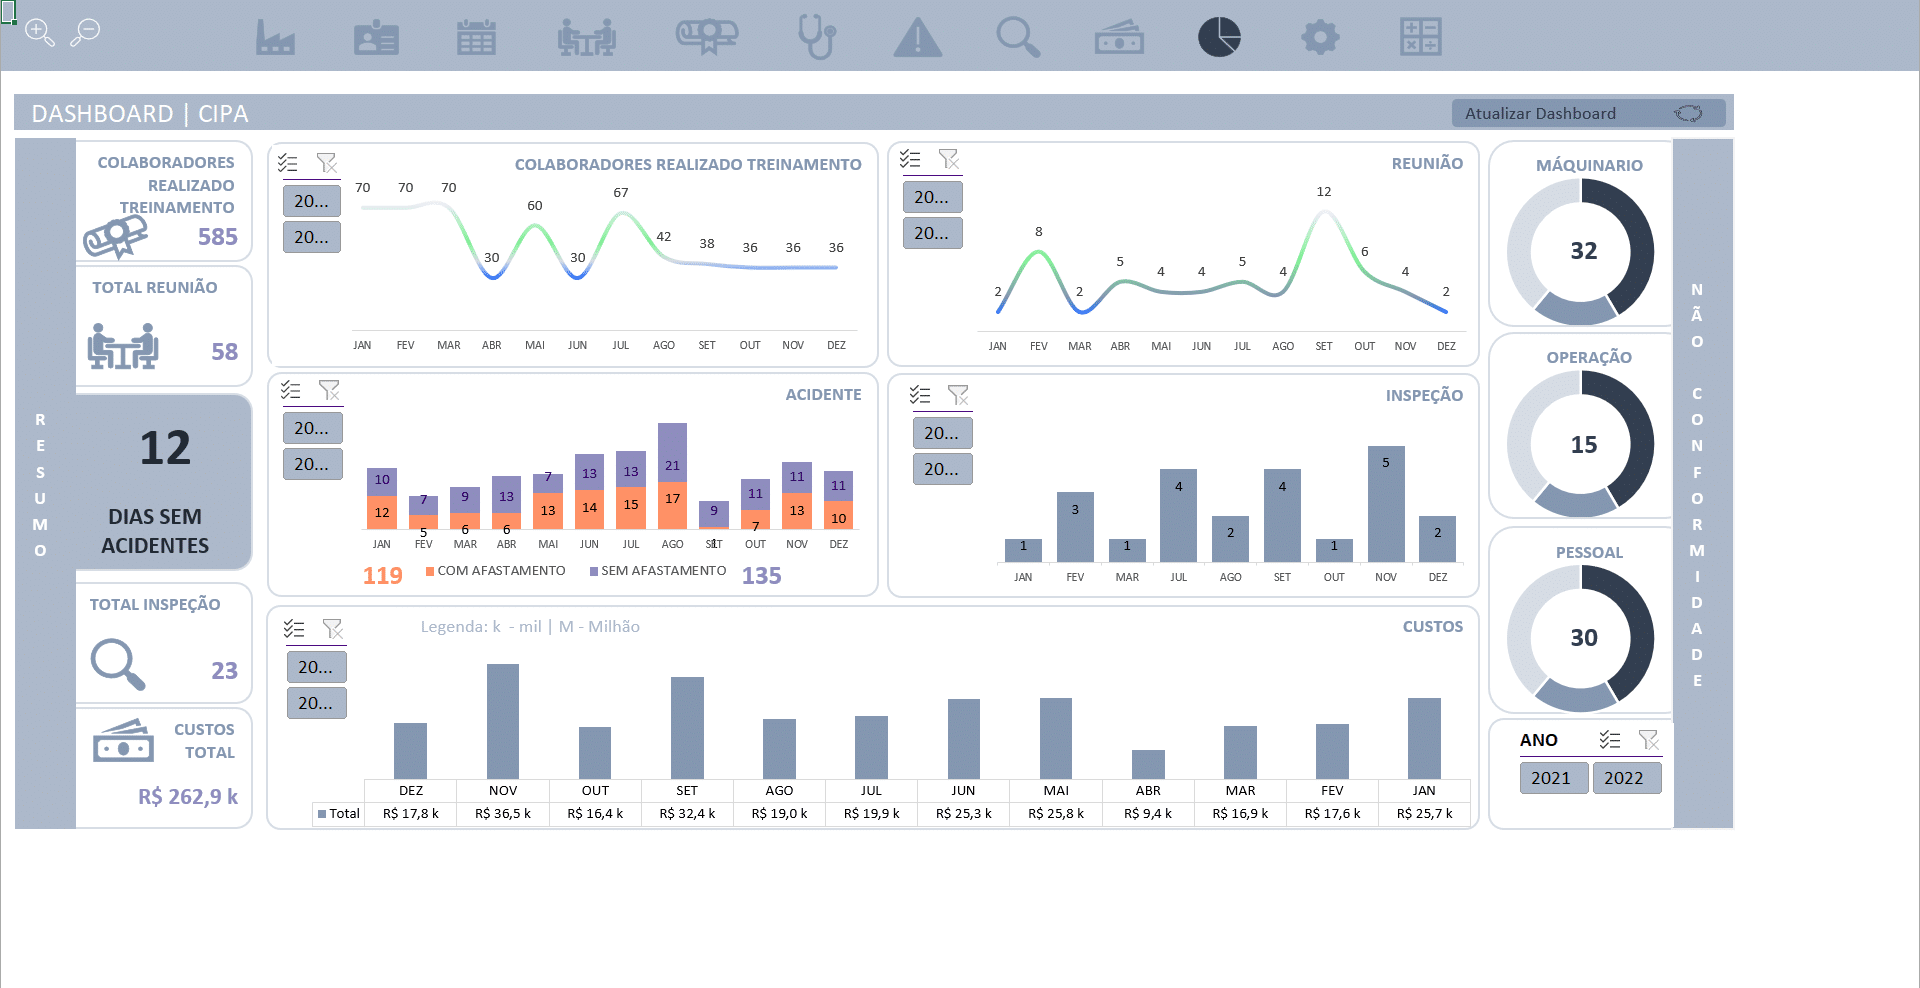Click the Operação donut chart value 15

(1583, 445)
